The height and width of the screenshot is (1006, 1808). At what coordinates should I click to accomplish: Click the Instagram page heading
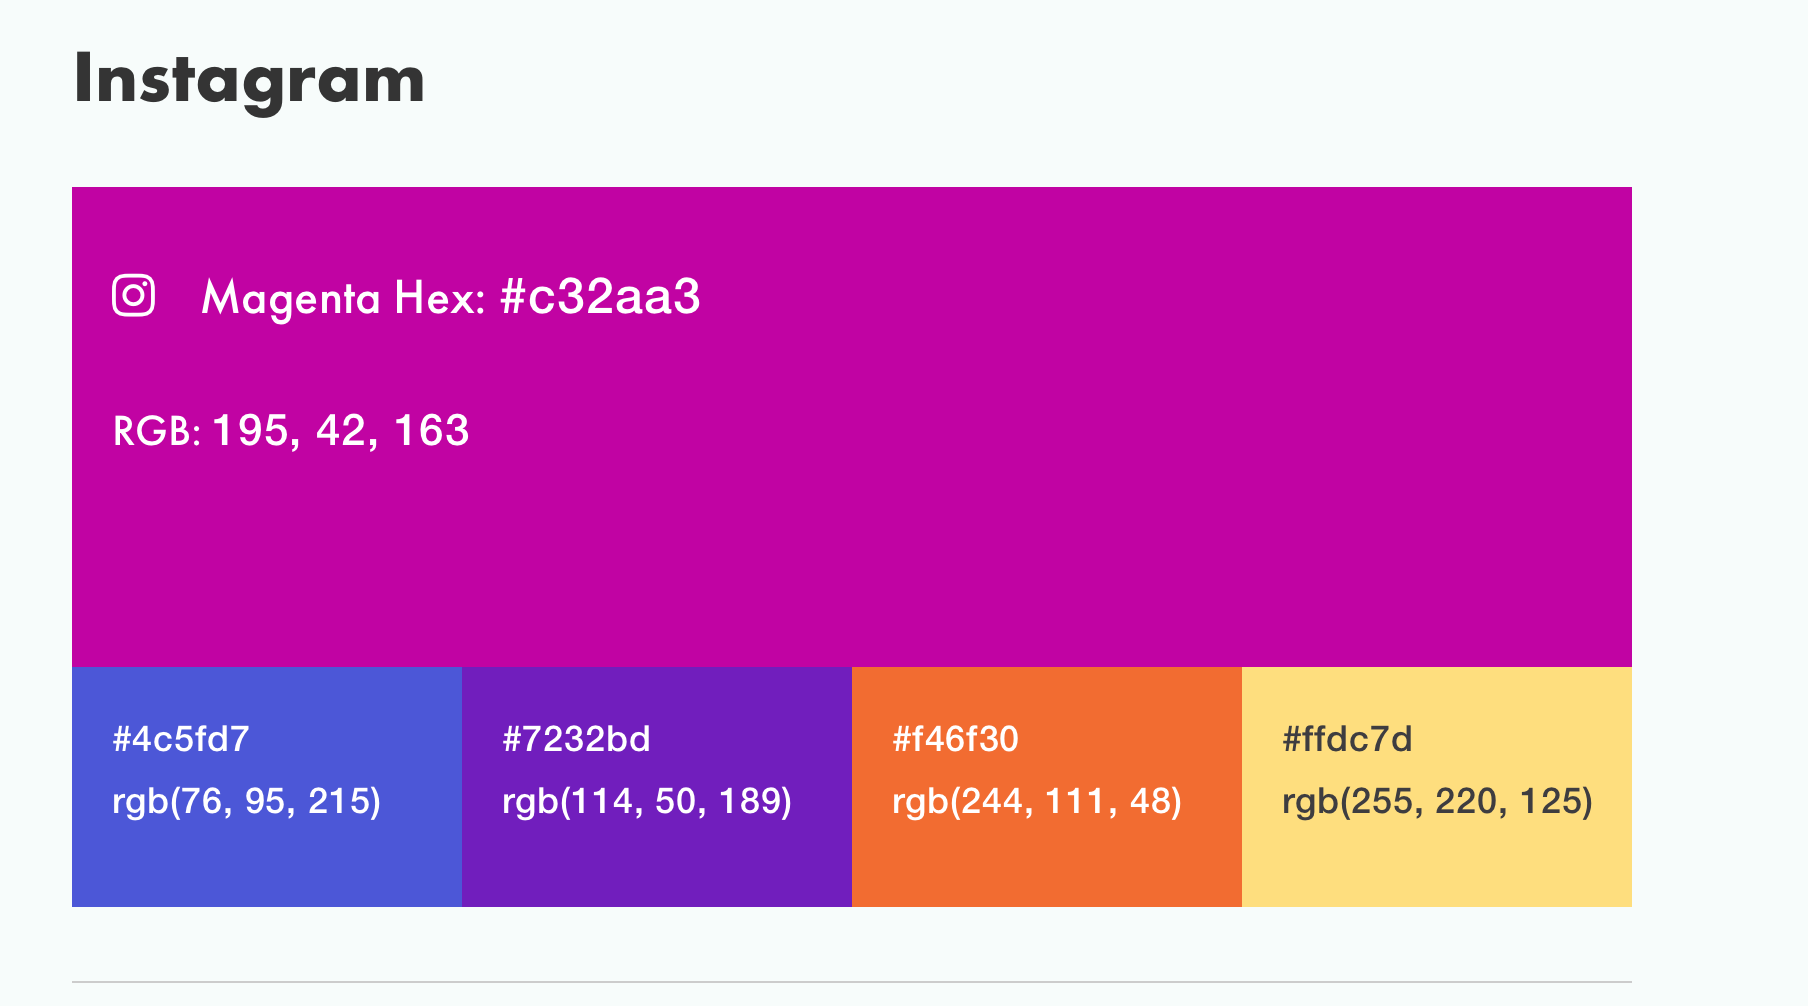[249, 79]
